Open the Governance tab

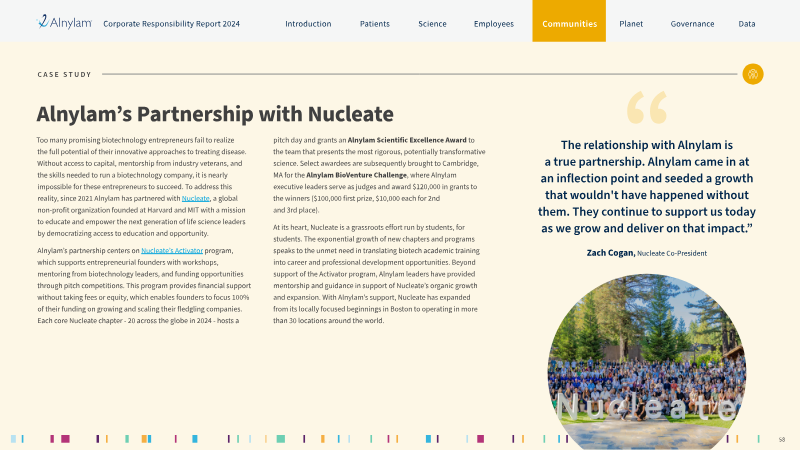click(692, 23)
